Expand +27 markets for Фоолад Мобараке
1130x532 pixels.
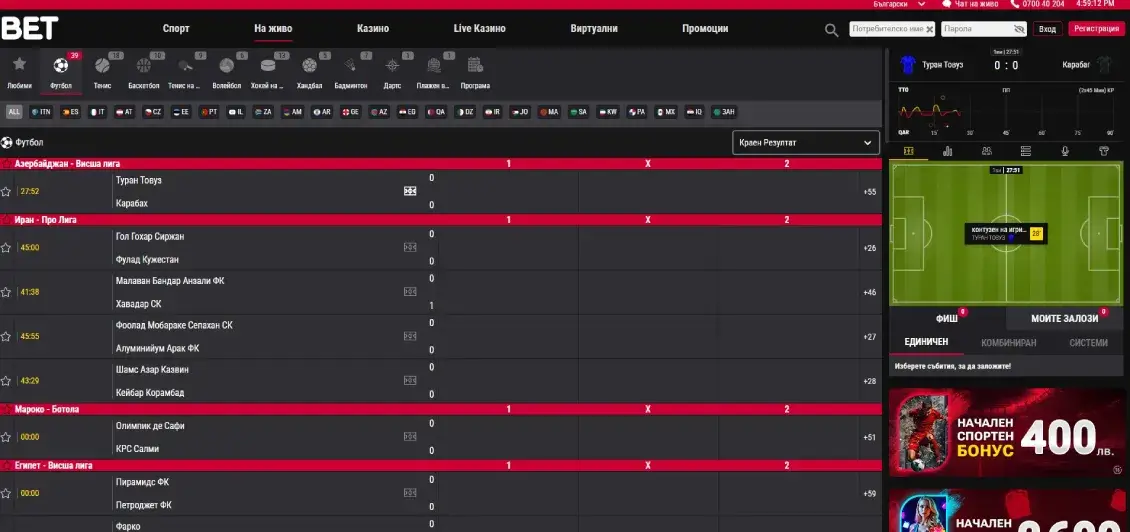coord(869,337)
